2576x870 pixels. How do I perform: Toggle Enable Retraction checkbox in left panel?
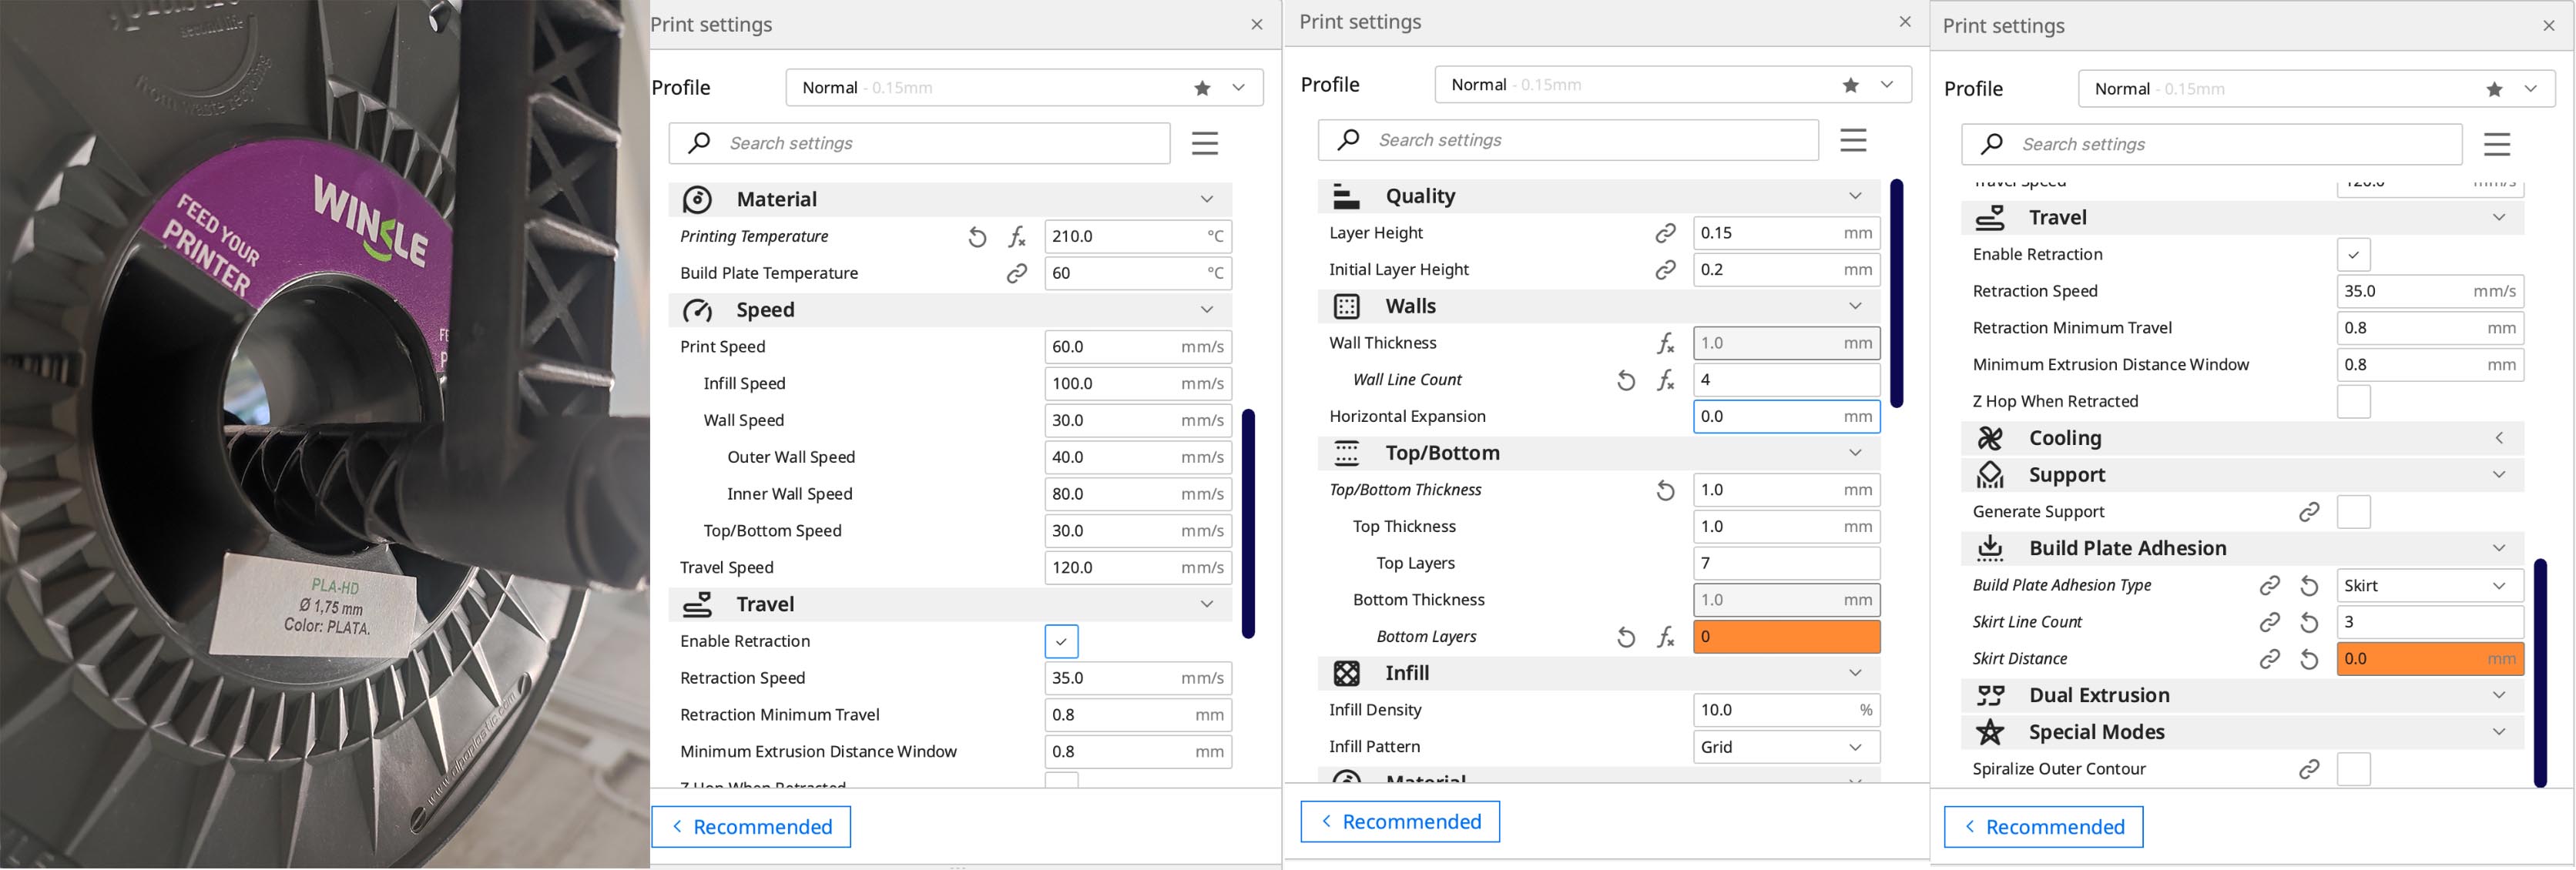(1060, 641)
